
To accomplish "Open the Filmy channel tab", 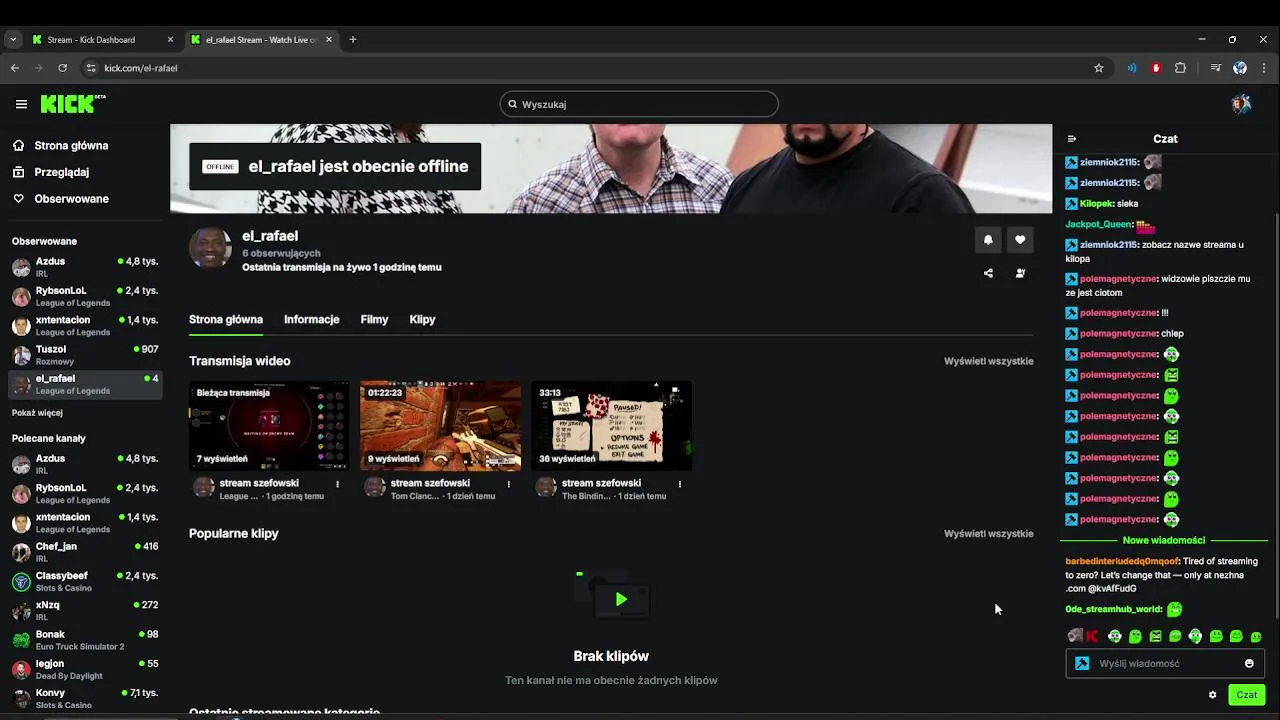I will [x=374, y=319].
